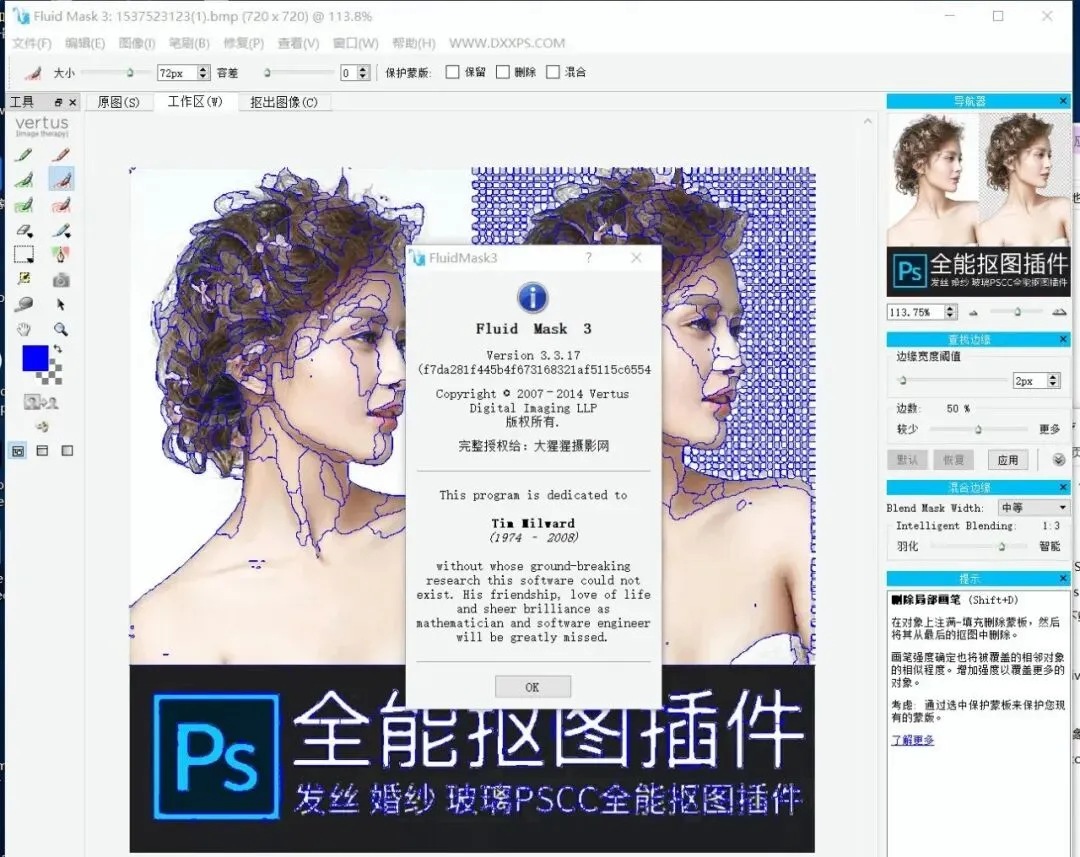Click the 默认 default button
1080x857 pixels.
tap(907, 460)
